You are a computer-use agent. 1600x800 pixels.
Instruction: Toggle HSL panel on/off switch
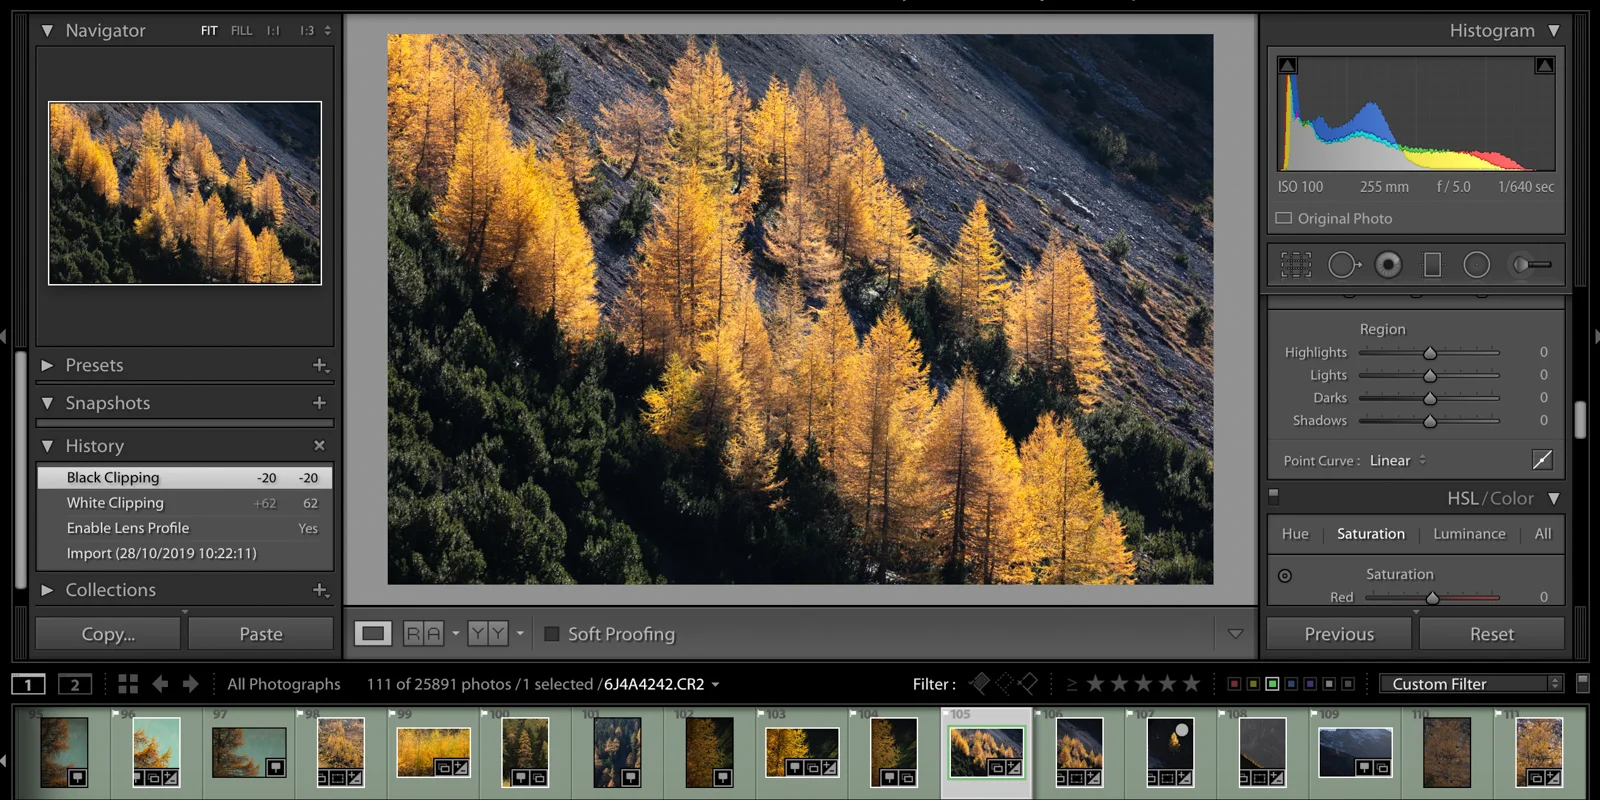1274,495
